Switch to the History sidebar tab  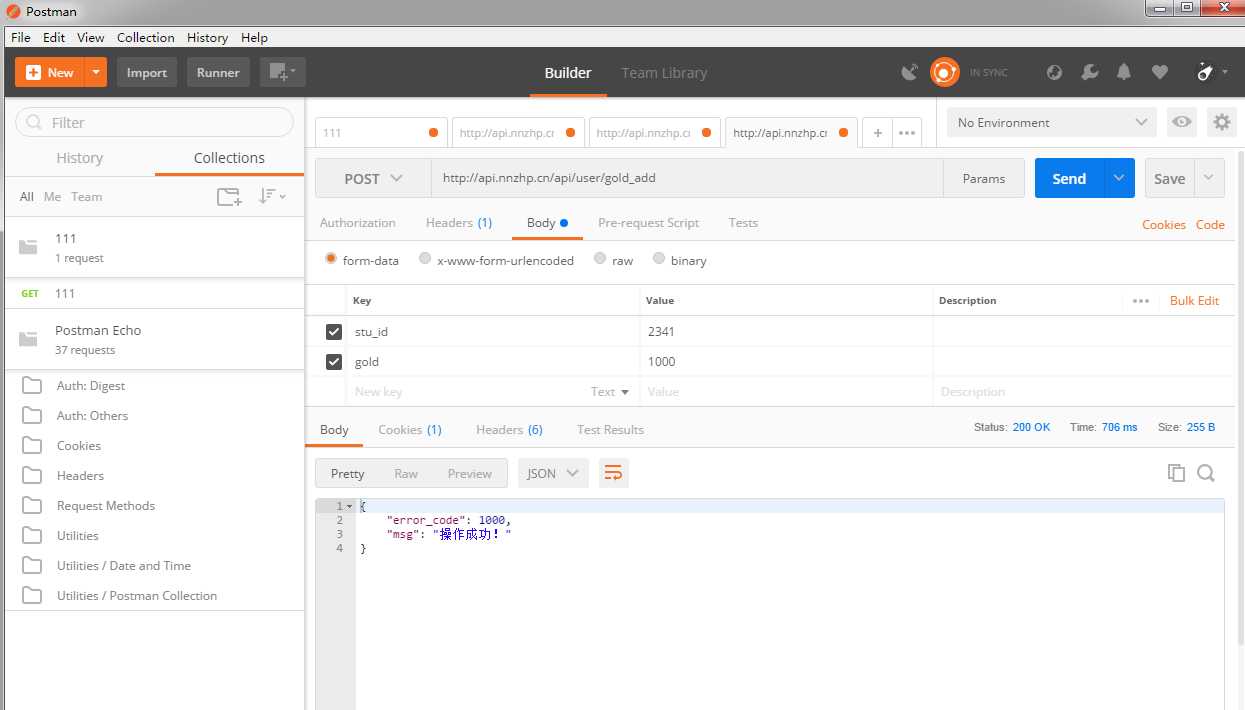click(80, 158)
